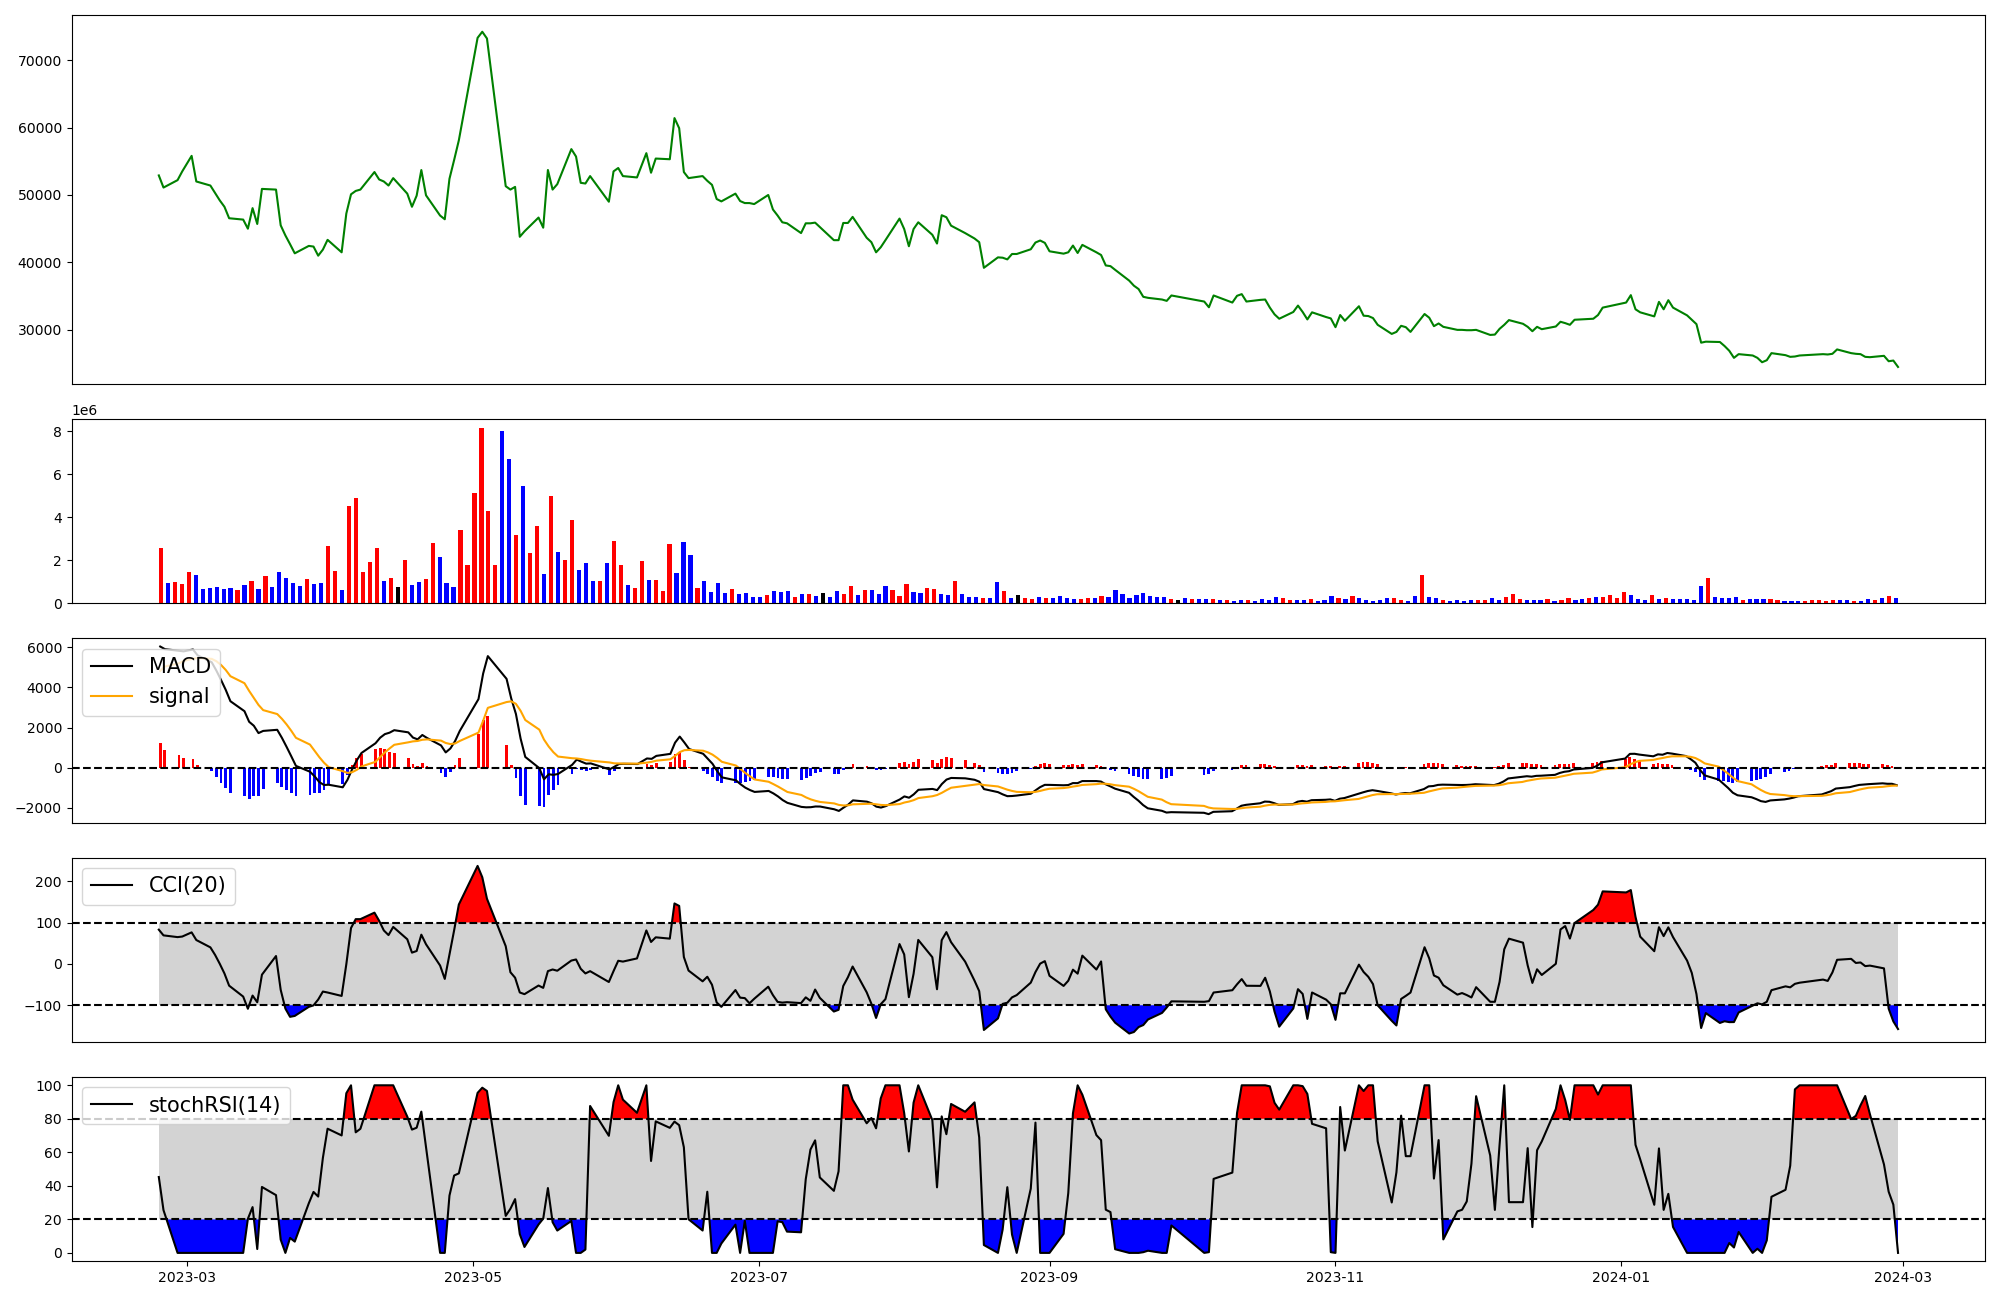Click the stochRSI(14) legend entry
Viewport: 2000px width, 1300px height.
[214, 1105]
